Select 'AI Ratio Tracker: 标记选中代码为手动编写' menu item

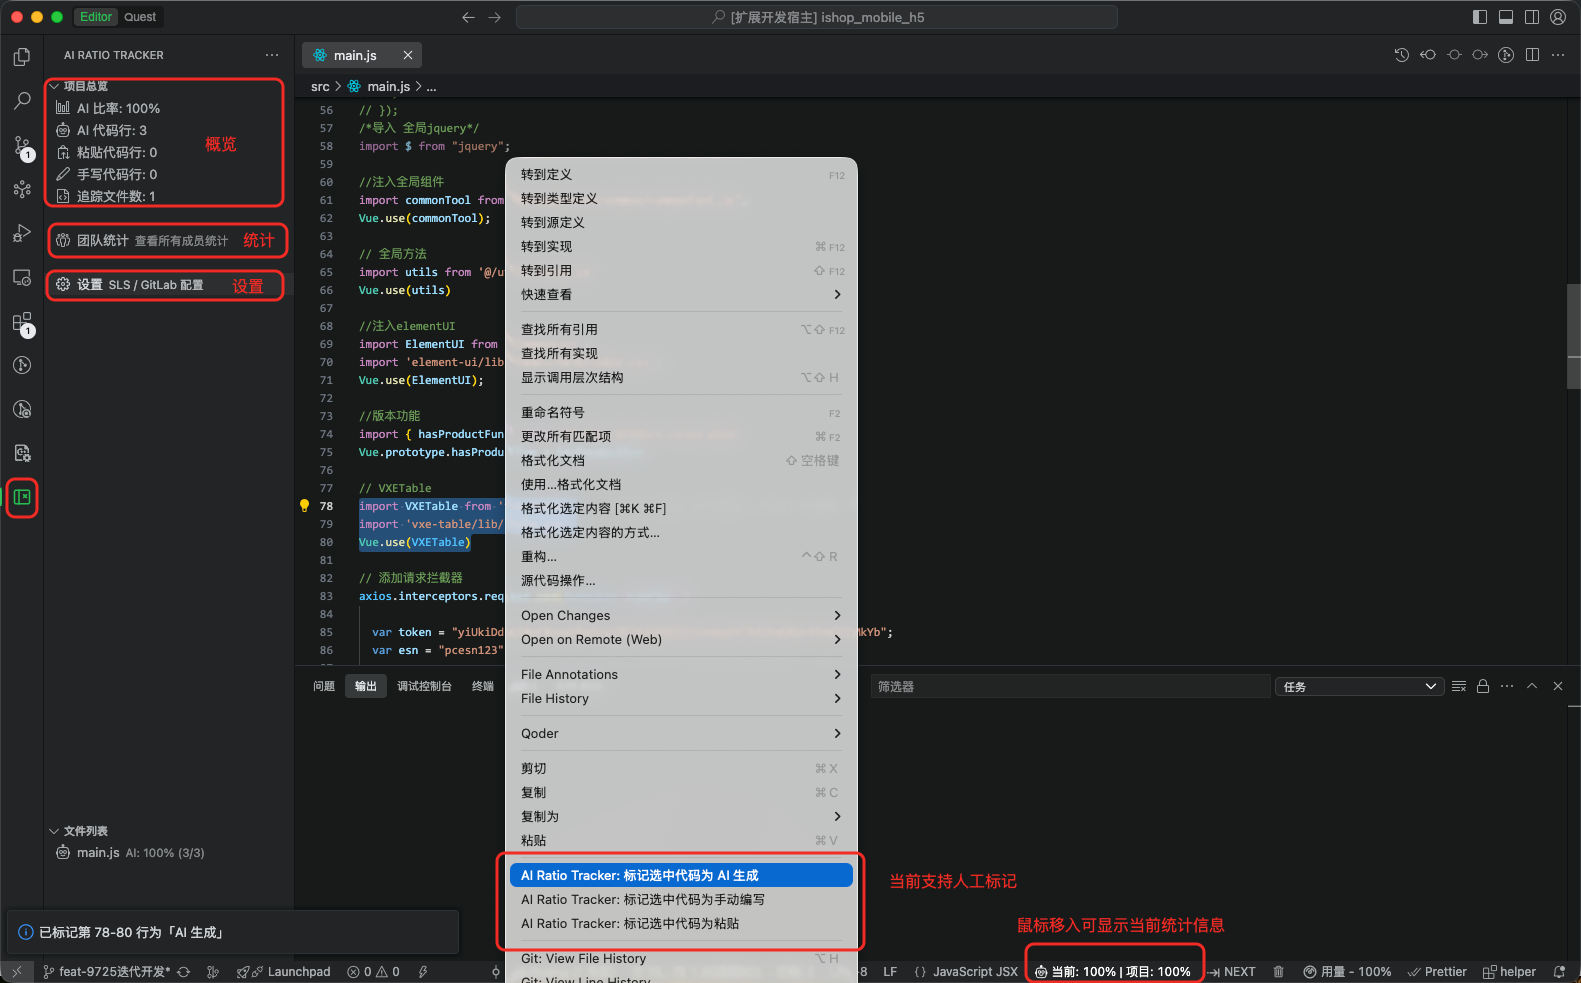642,899
